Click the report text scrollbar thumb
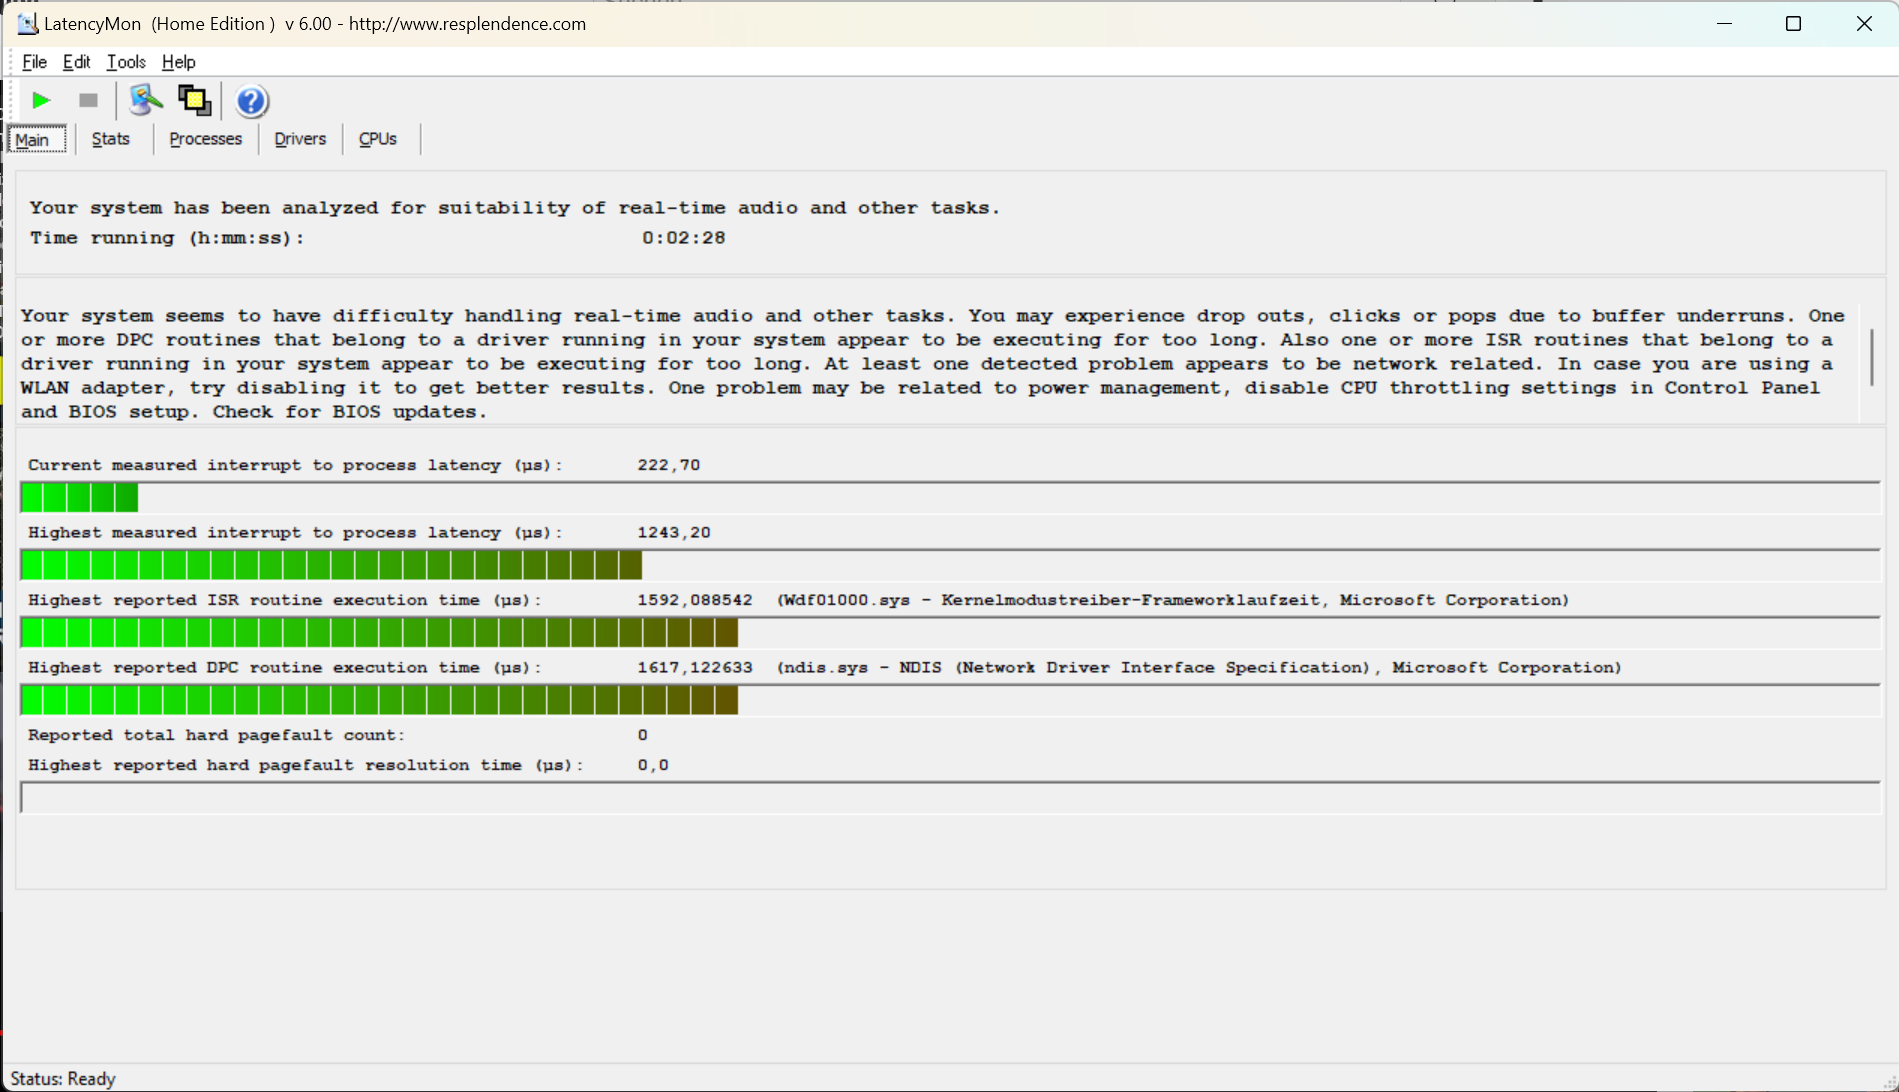Viewport: 1899px width, 1092px height. point(1871,357)
